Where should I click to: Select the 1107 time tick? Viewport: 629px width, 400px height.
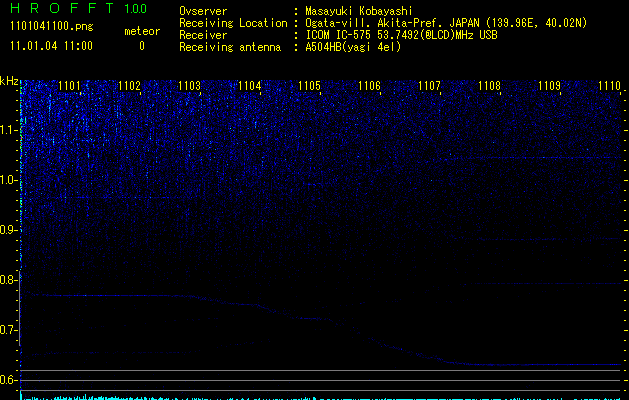[x=429, y=87]
